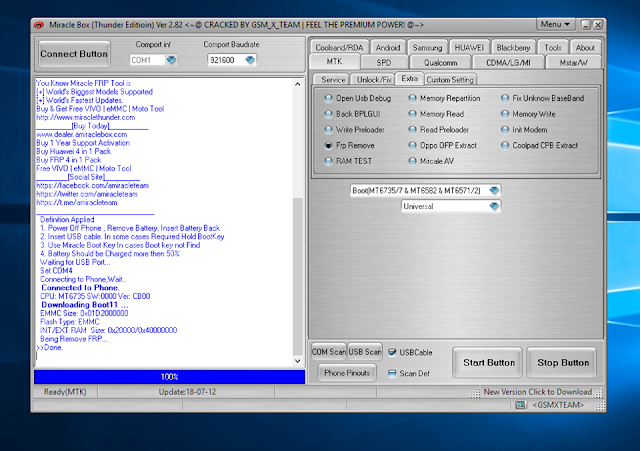Switch to the Mstar/W tab
The height and width of the screenshot is (451, 640).
pyautogui.click(x=573, y=62)
